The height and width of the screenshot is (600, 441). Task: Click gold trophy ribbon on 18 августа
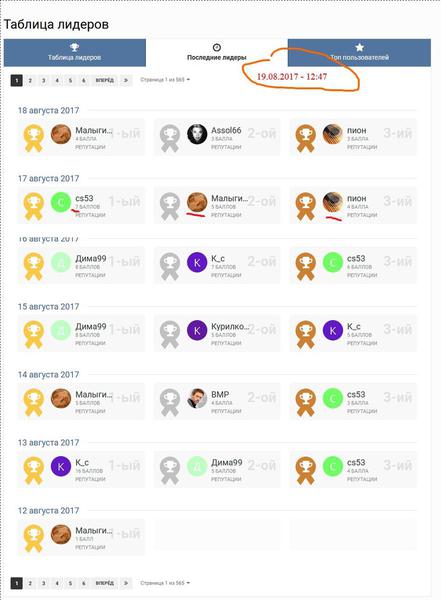coord(33,138)
